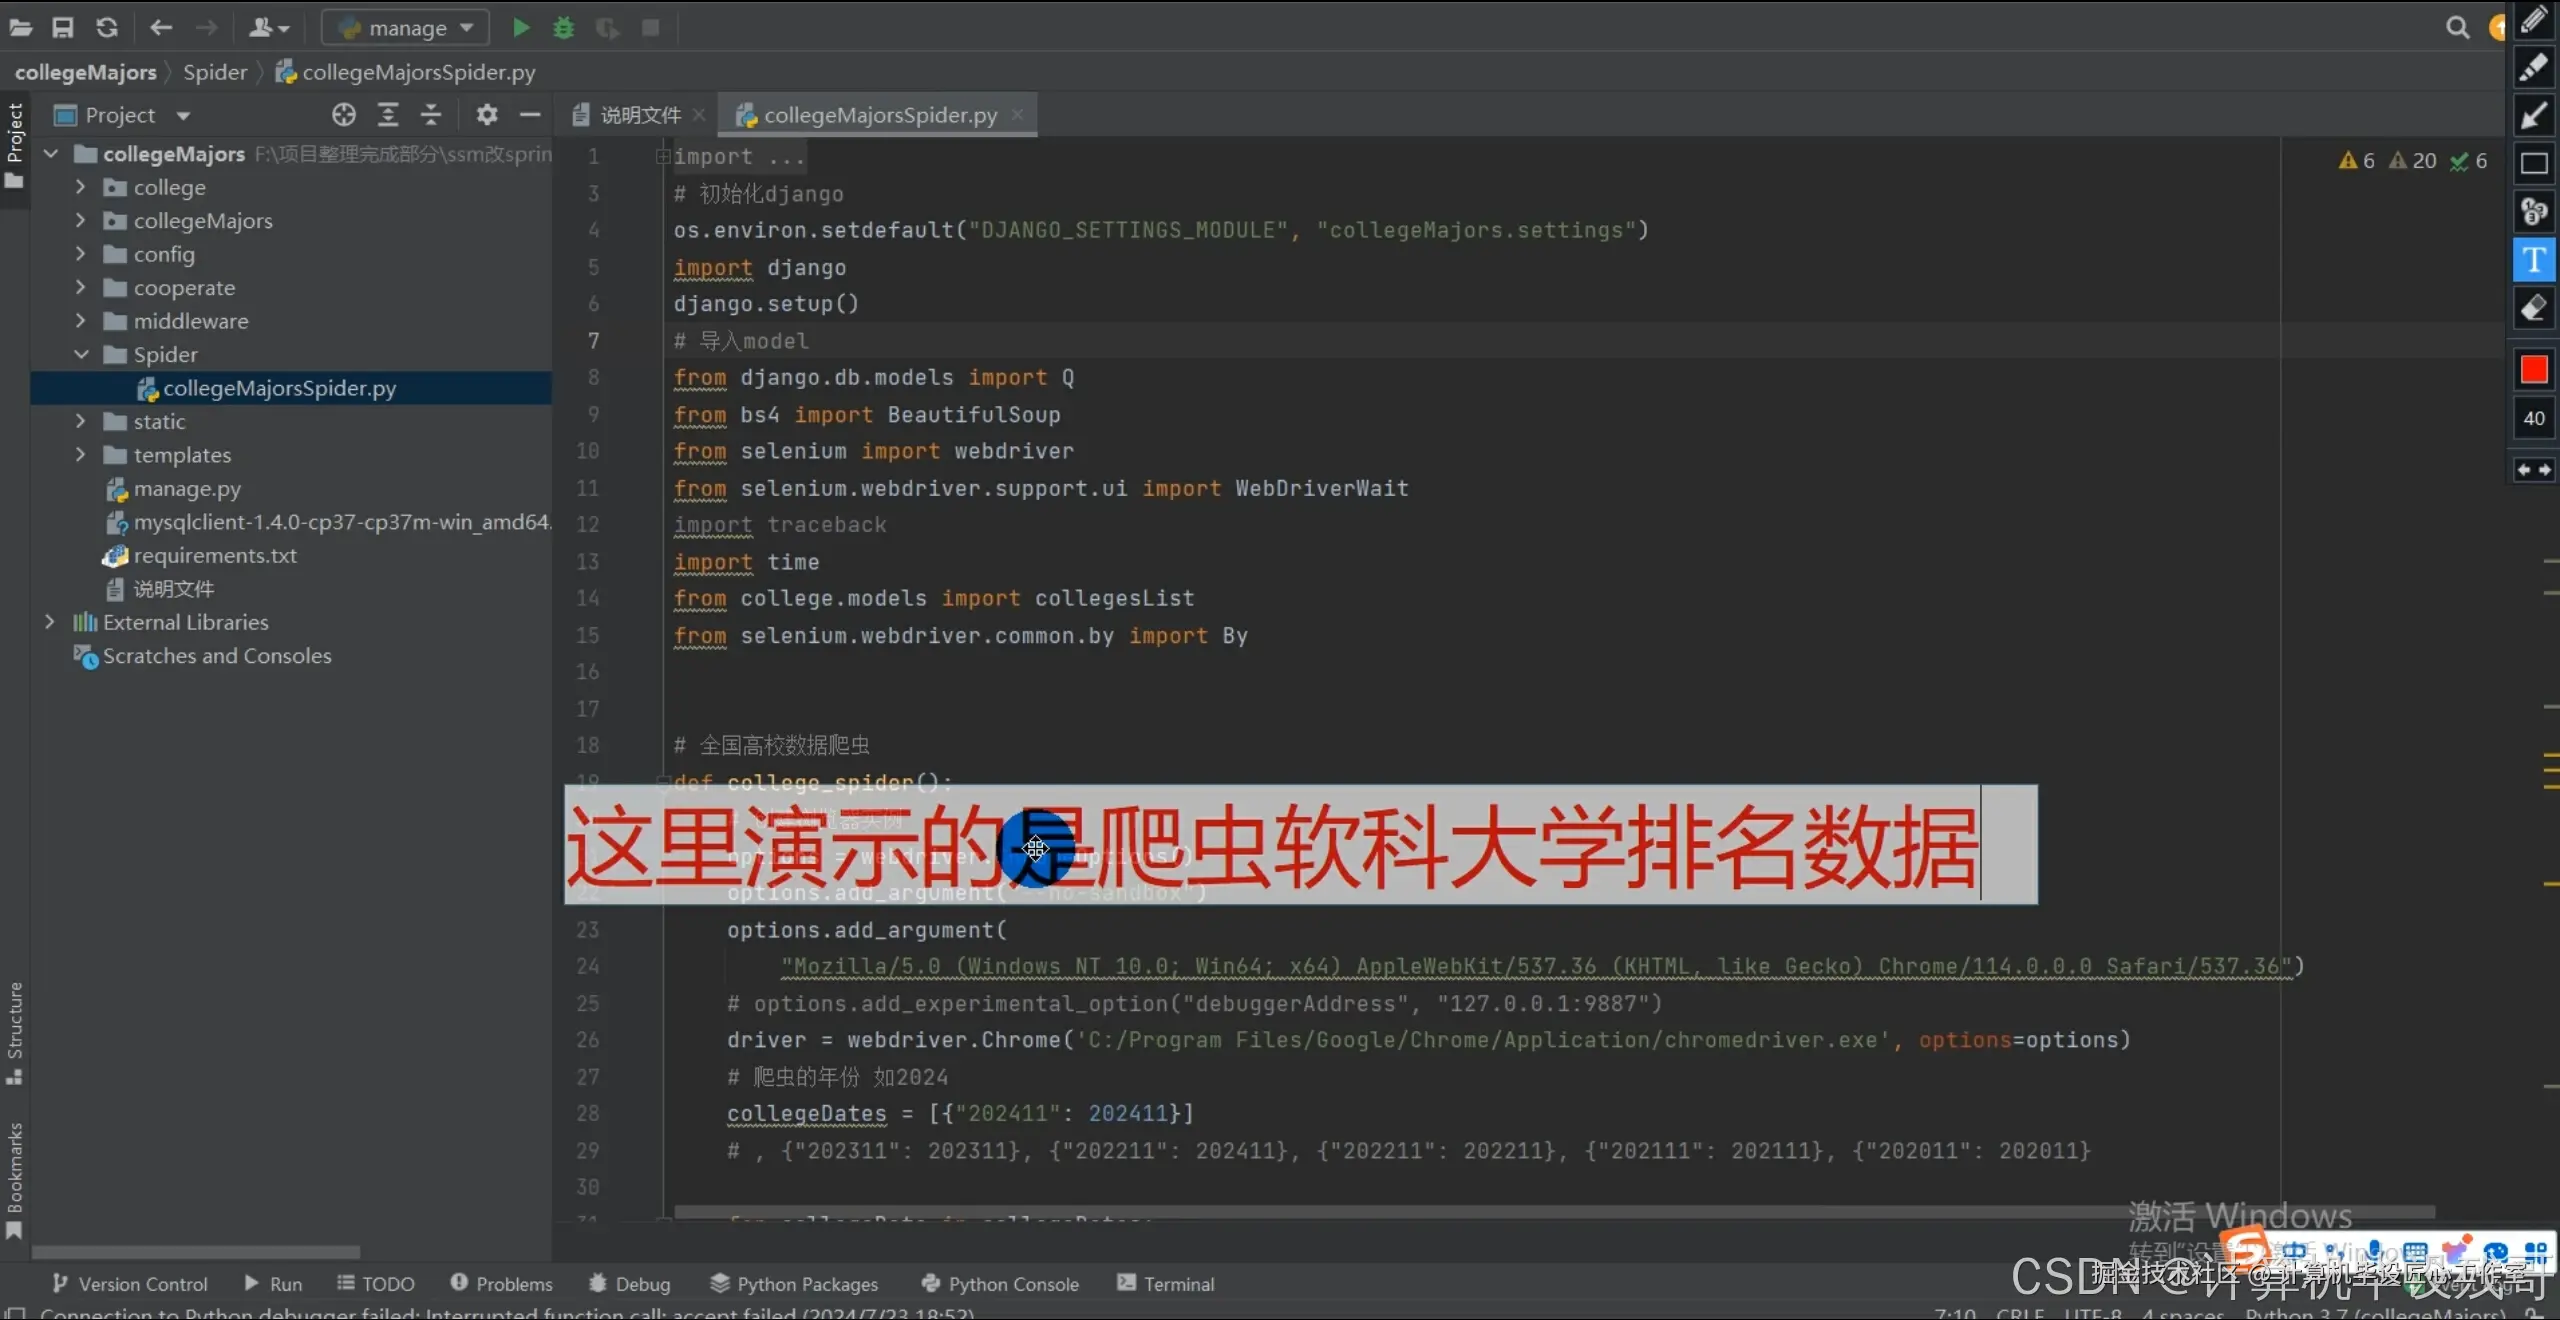Open the Python Packages tool window

coord(794,1284)
